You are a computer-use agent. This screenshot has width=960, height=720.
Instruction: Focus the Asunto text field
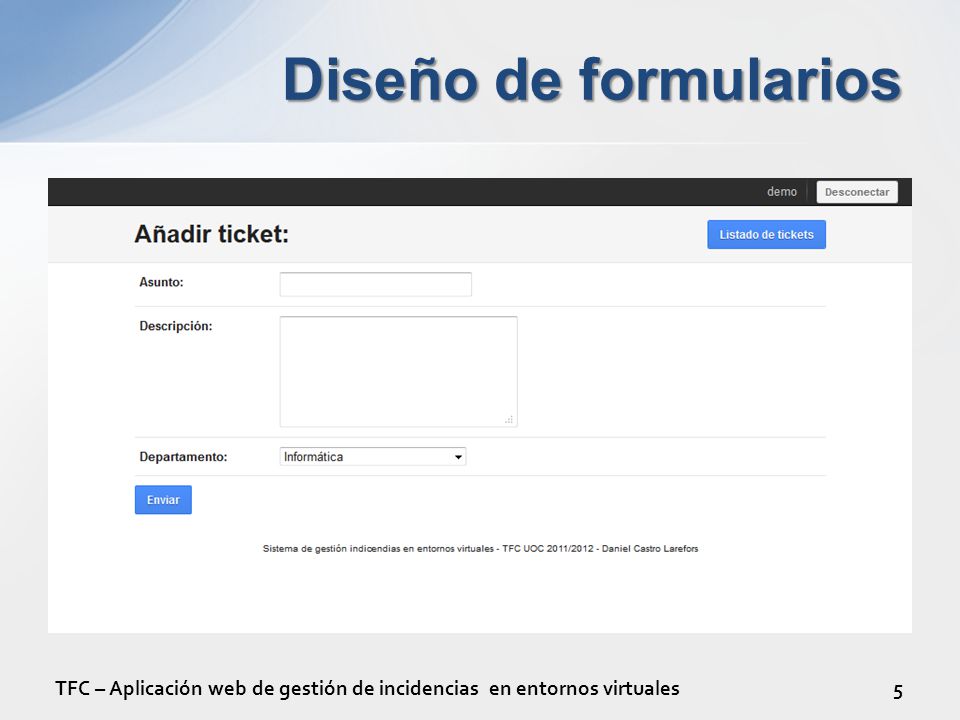(x=375, y=284)
